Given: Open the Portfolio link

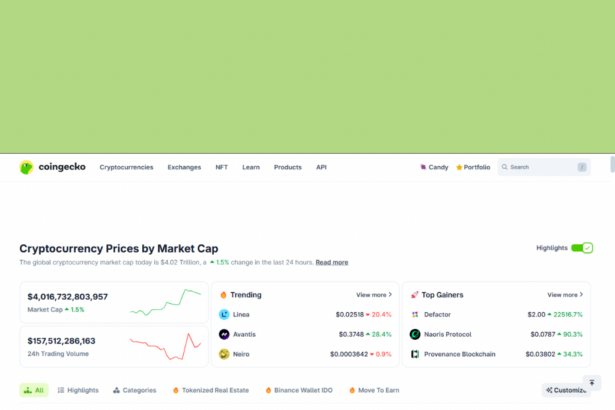Looking at the screenshot, I should (x=473, y=167).
